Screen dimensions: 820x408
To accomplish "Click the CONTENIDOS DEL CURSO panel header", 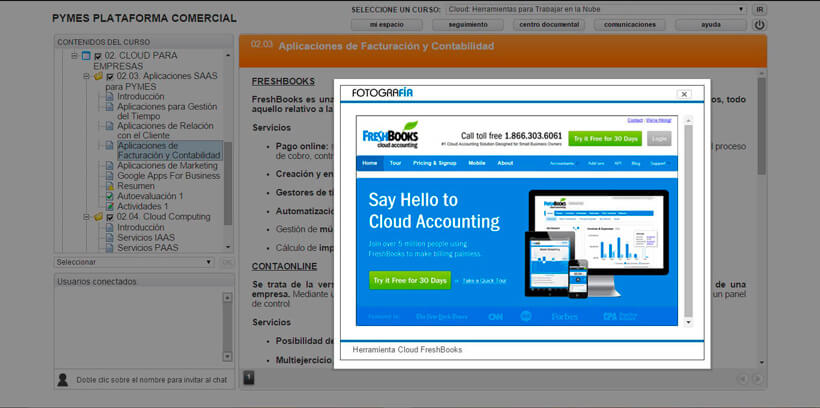I will coord(144,42).
